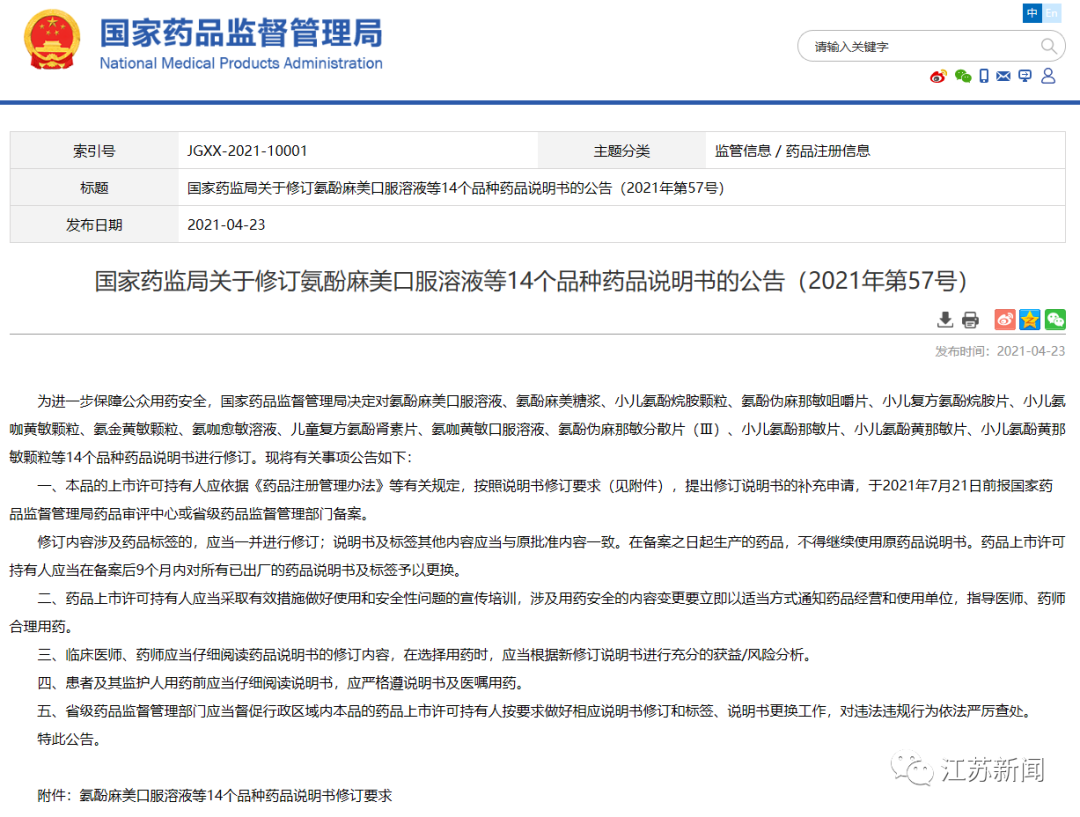Open the mobile phone icon in the header
This screenshot has height=817, width=1080.
pyautogui.click(x=984, y=76)
